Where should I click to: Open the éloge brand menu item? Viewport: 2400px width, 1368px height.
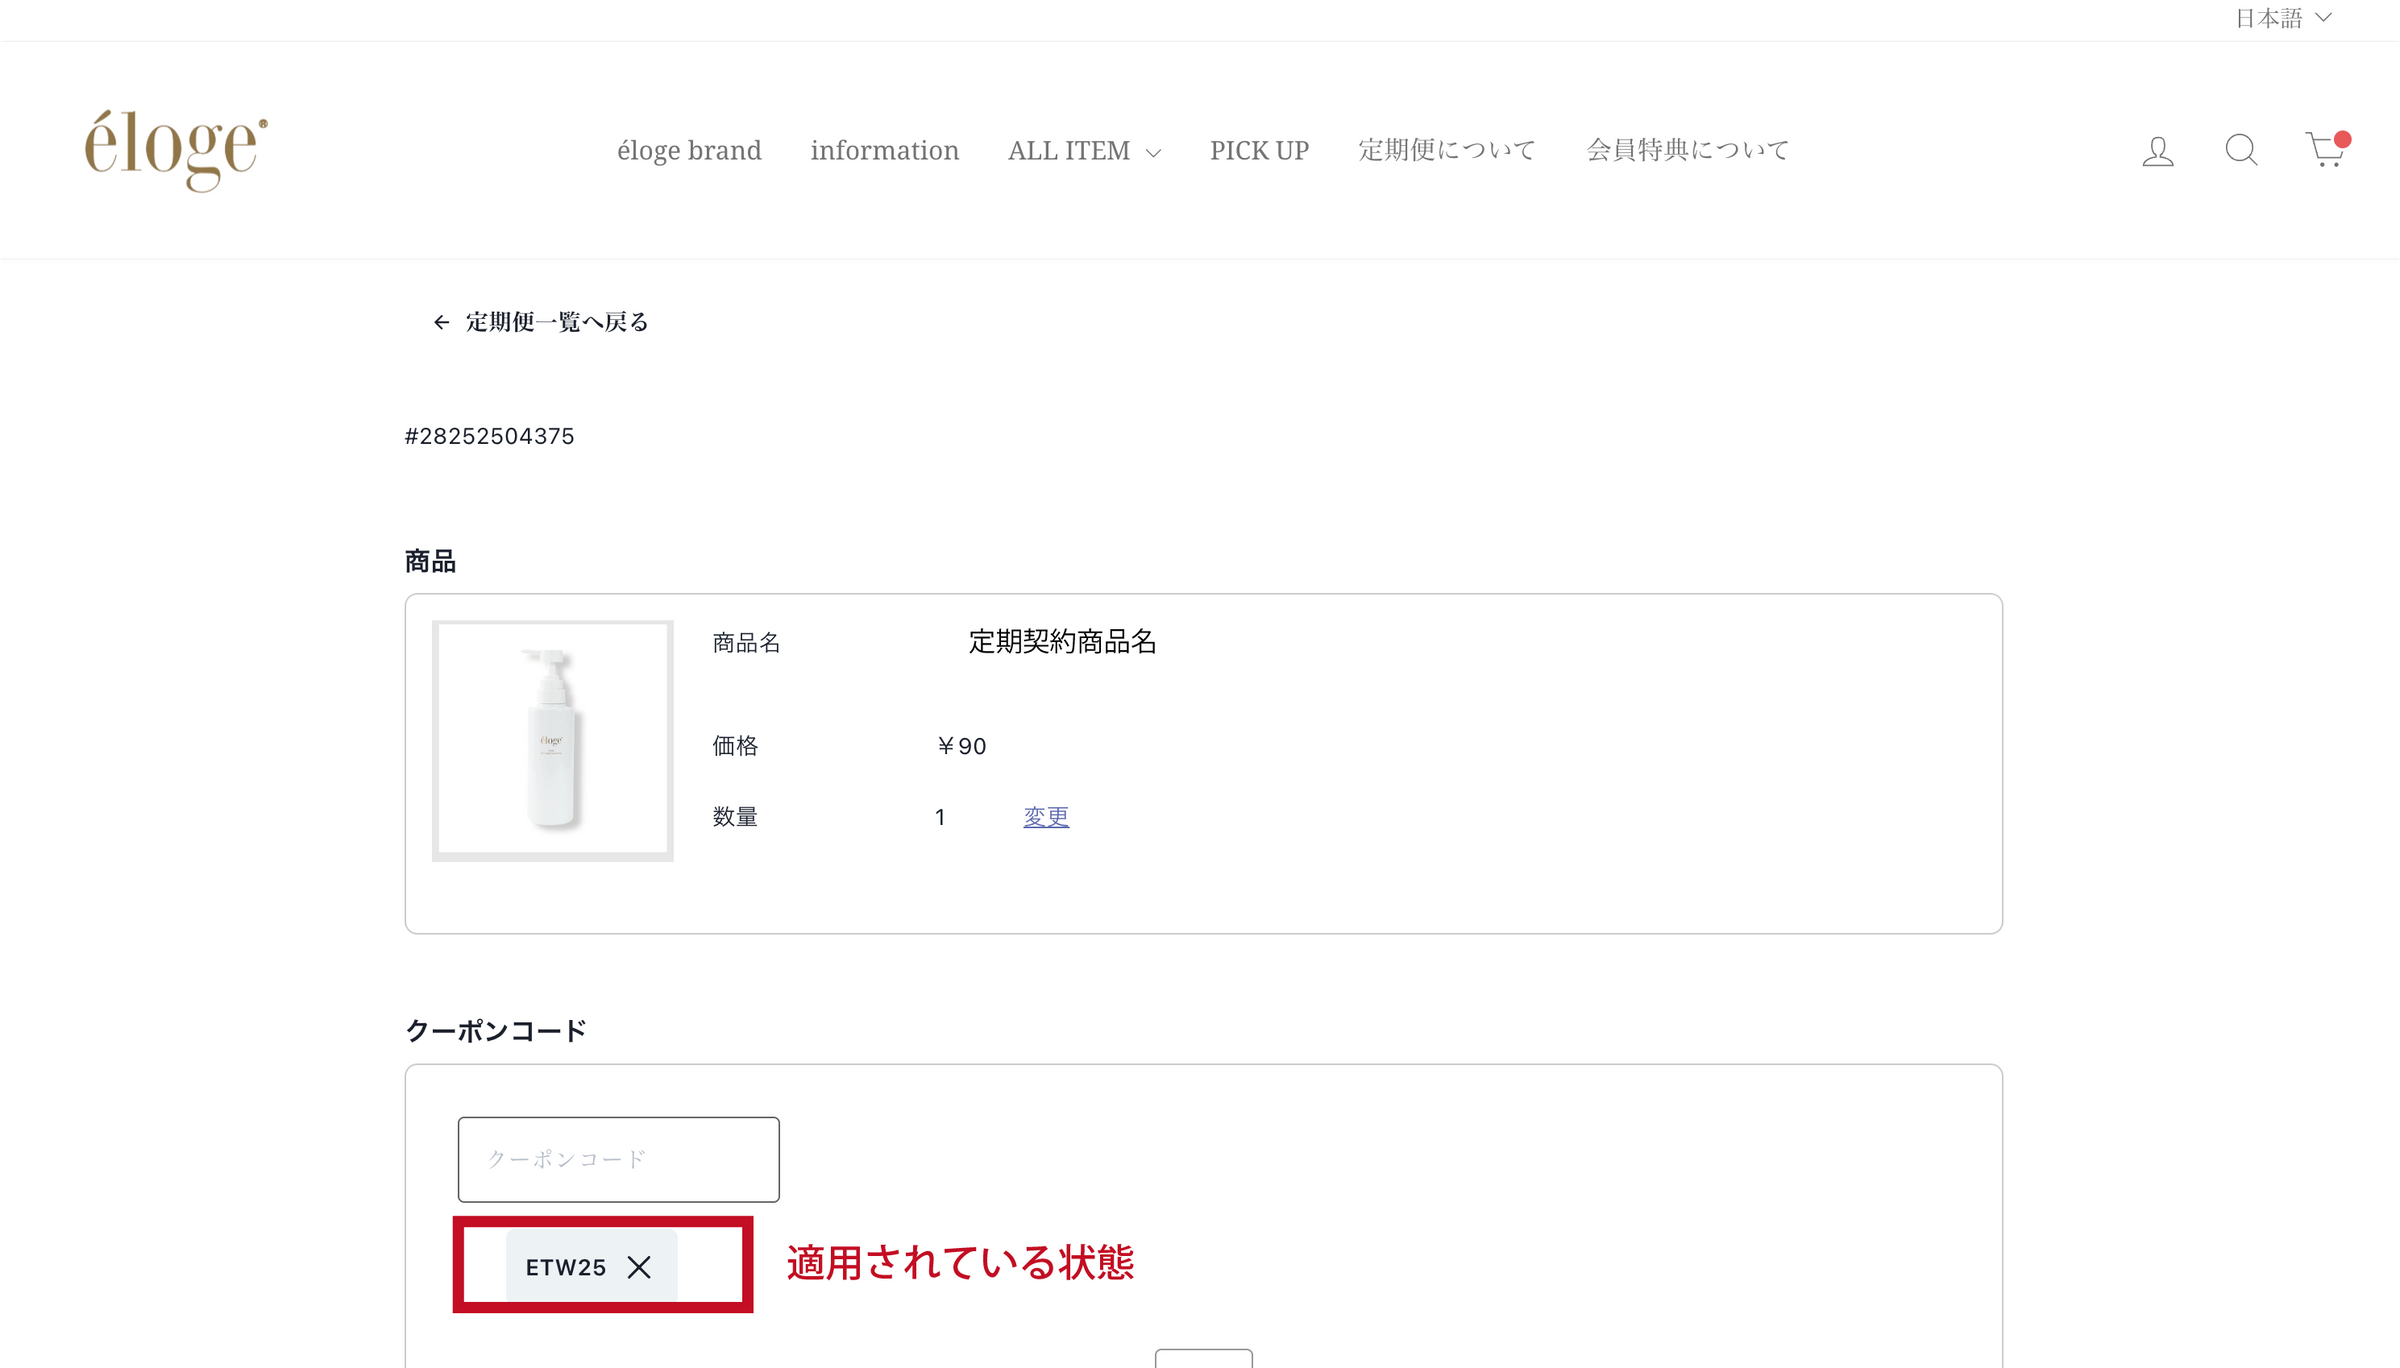(689, 150)
